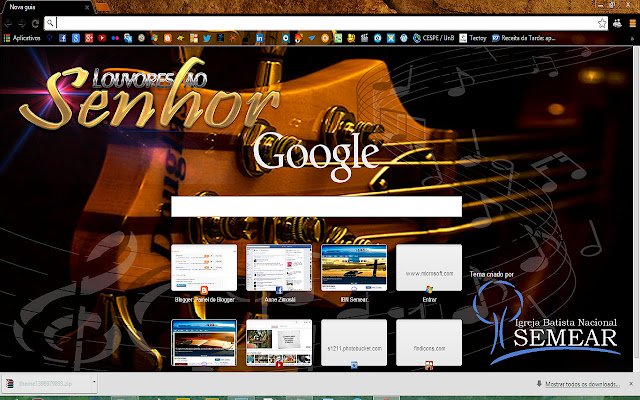Screen dimensions: 640x400
Task: Open the YouTube bookmark icon
Action: [102, 38]
